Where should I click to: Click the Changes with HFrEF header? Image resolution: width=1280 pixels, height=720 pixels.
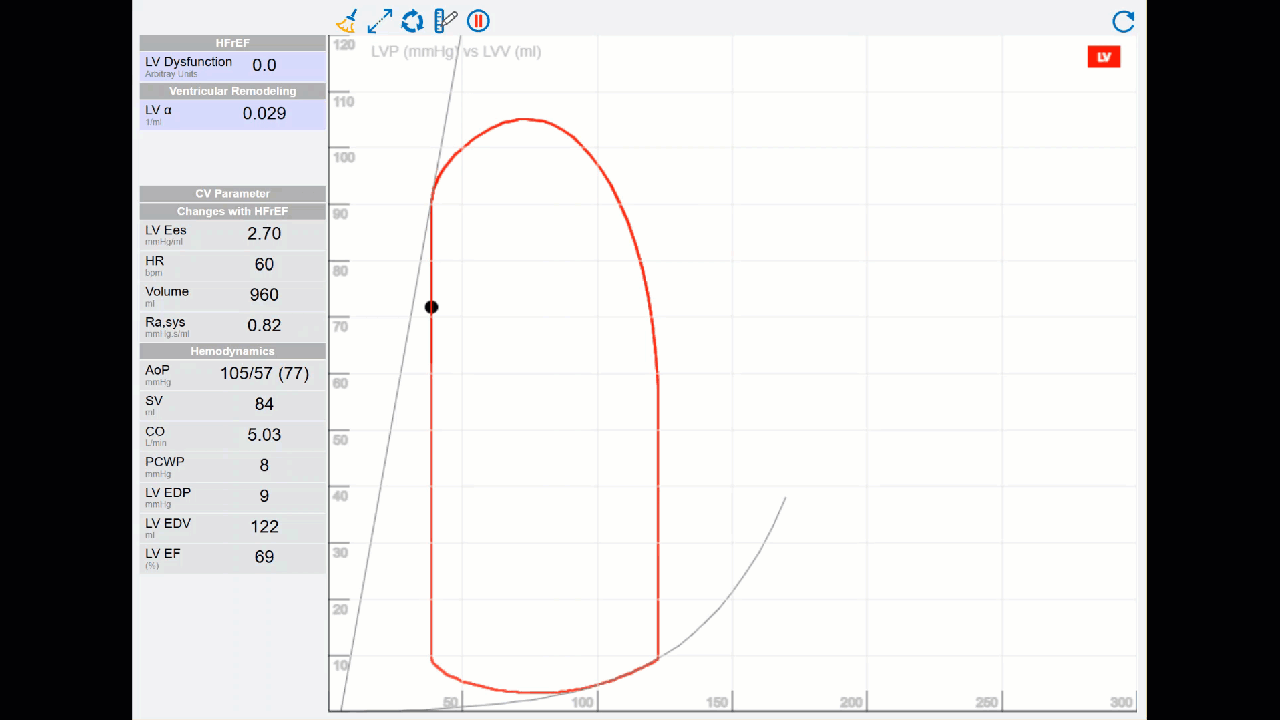[x=232, y=211]
